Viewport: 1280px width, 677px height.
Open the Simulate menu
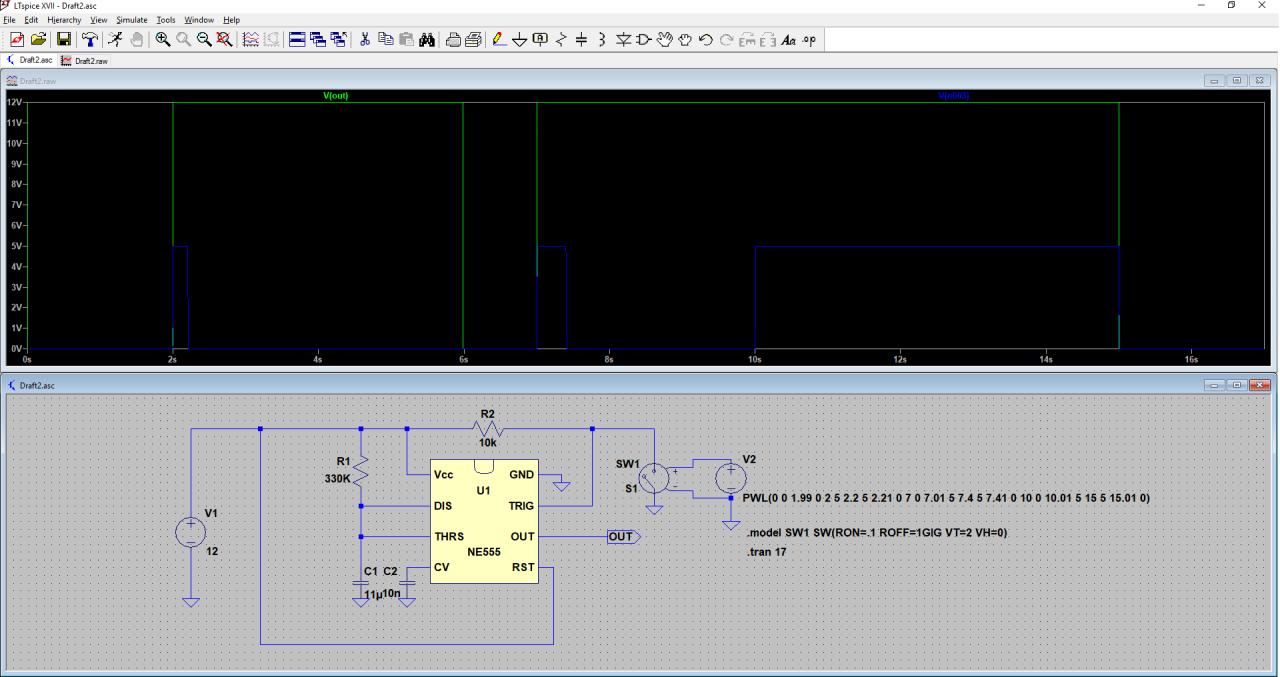[x=131, y=20]
